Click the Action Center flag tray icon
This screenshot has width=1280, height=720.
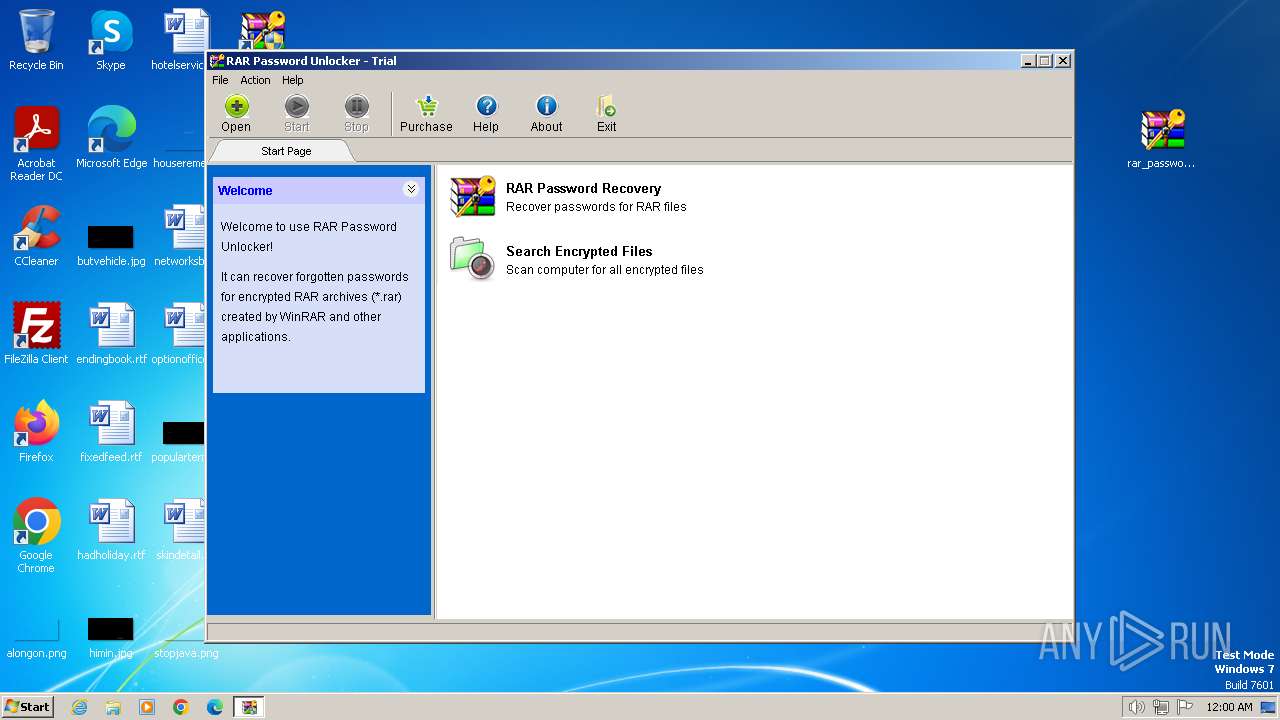pos(1185,707)
